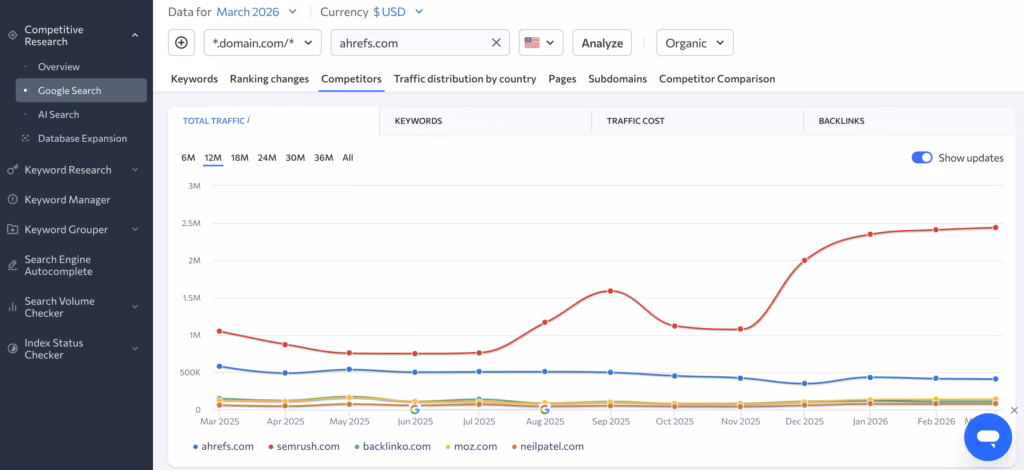The image size is (1024, 470).
Task: Click the Competitive Research target icon
Action: tap(12, 35)
